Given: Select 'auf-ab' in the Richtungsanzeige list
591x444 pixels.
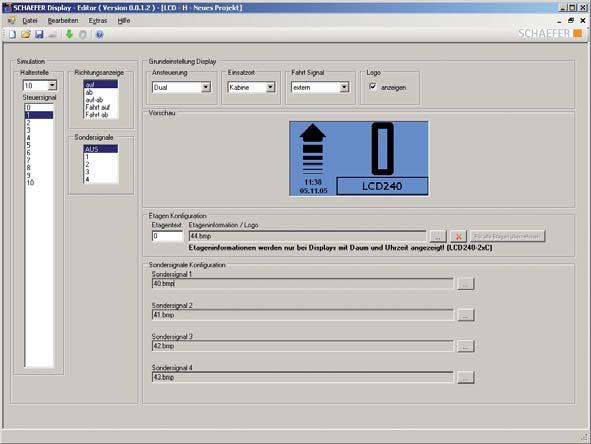Looking at the screenshot, I should tap(101, 100).
